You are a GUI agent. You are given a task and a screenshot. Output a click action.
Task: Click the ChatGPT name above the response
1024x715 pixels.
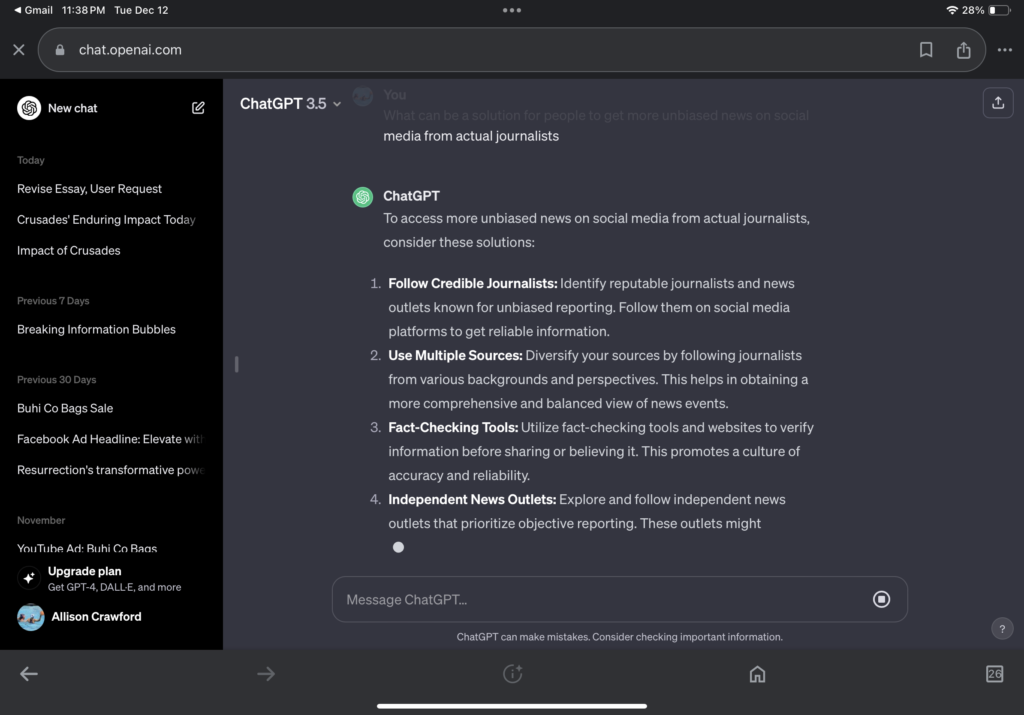pos(411,196)
